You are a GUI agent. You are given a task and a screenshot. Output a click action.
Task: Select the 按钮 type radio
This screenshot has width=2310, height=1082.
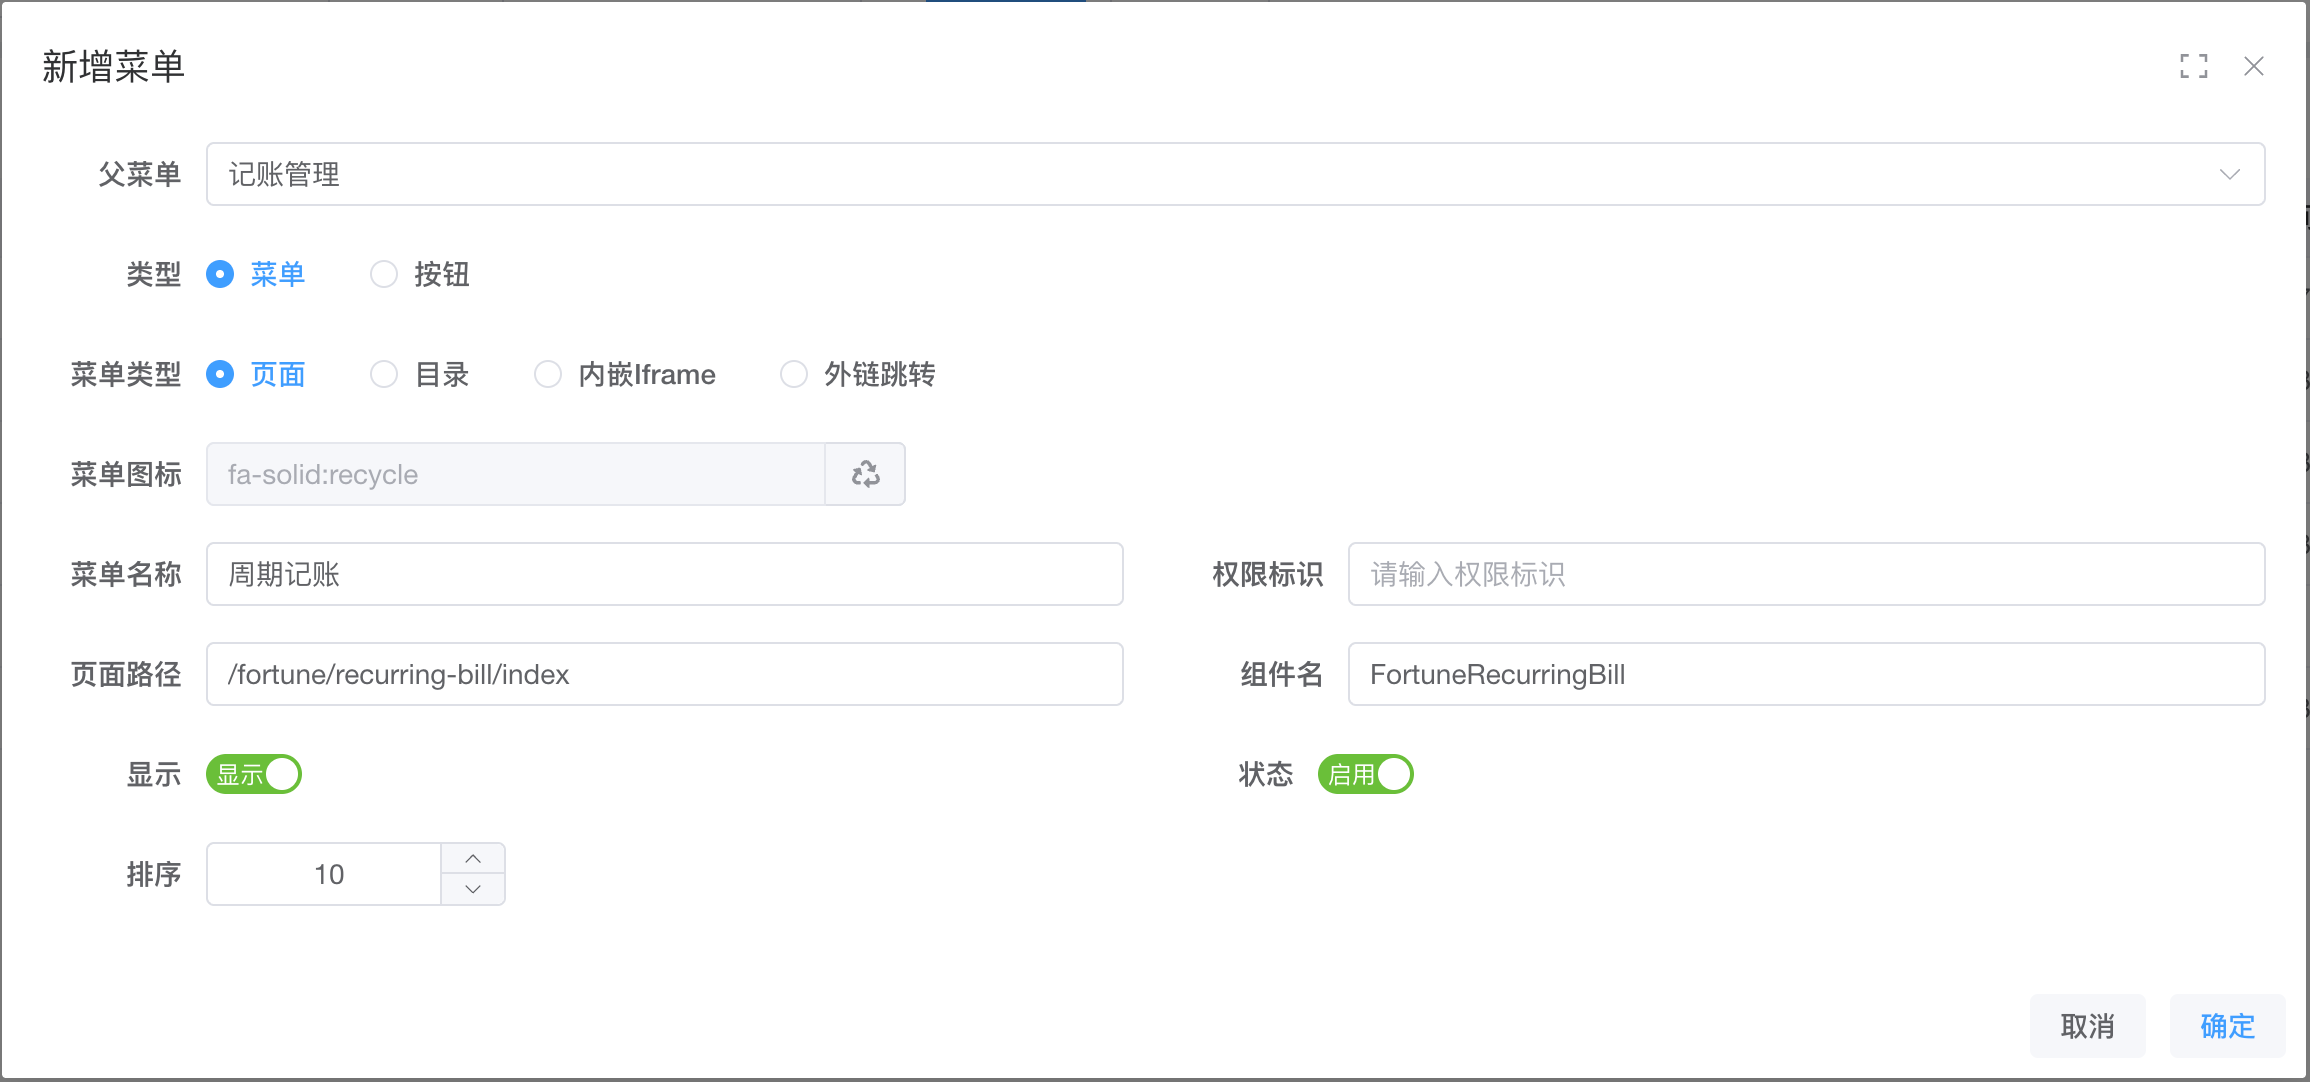[x=384, y=274]
